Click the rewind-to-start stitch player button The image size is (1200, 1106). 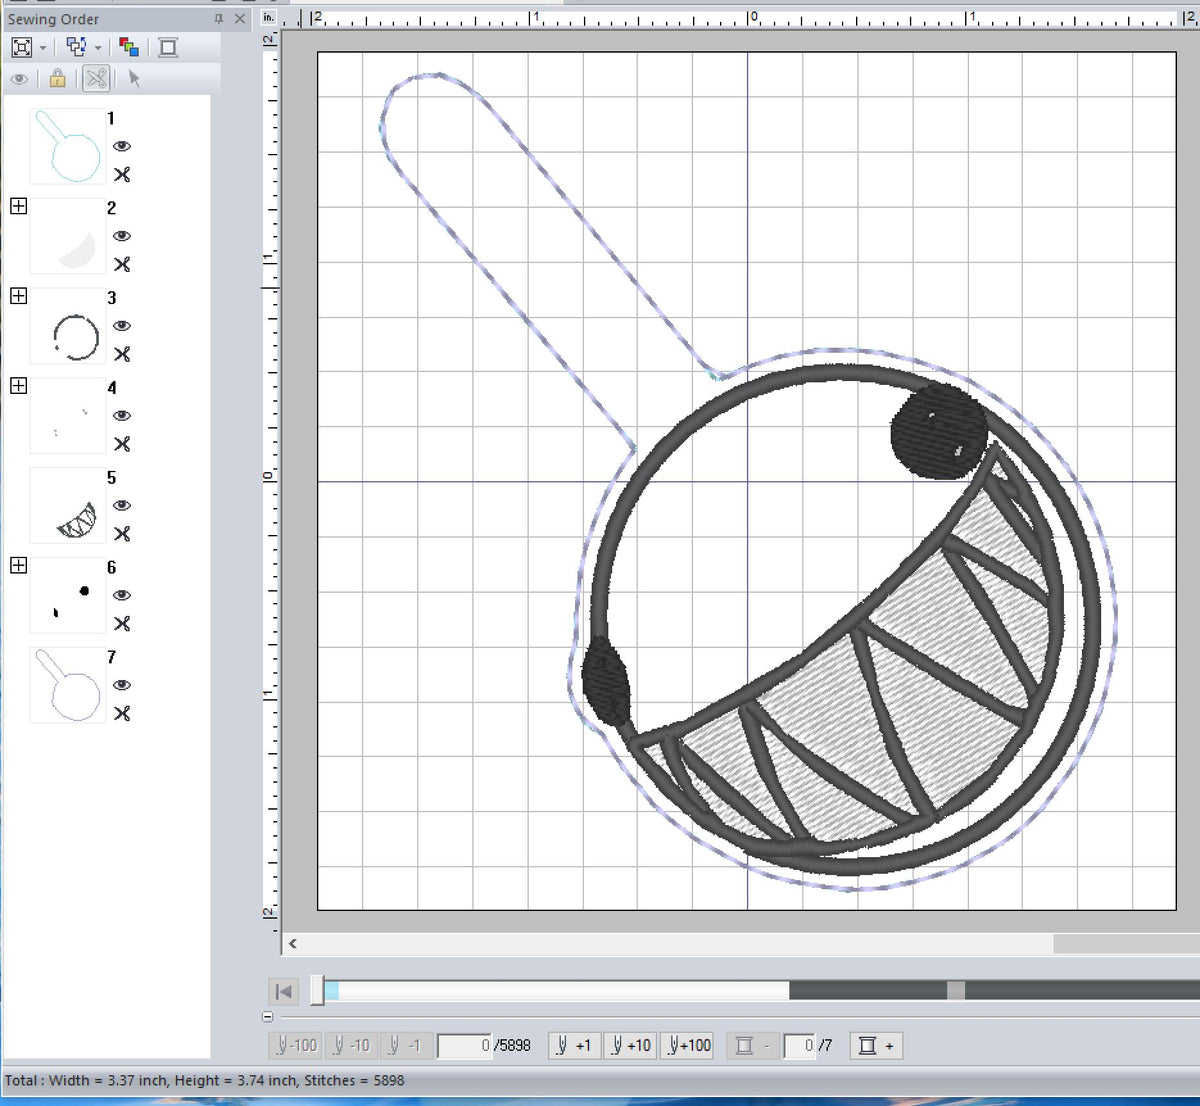pos(283,991)
